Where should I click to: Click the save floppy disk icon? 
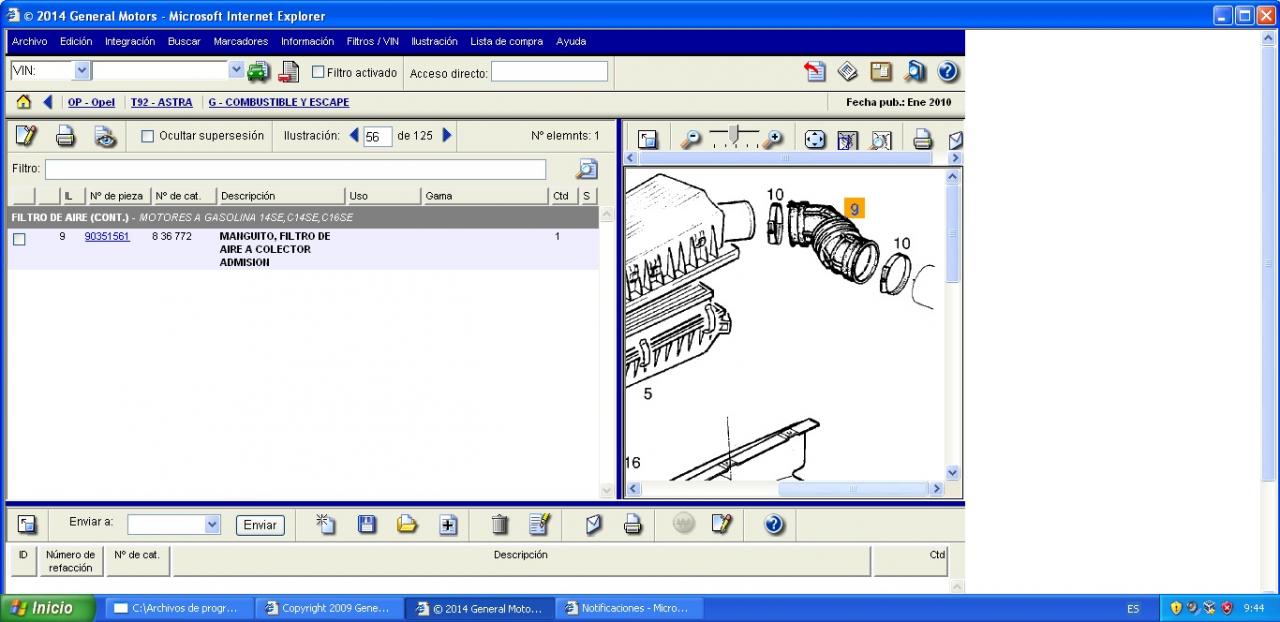tap(367, 524)
